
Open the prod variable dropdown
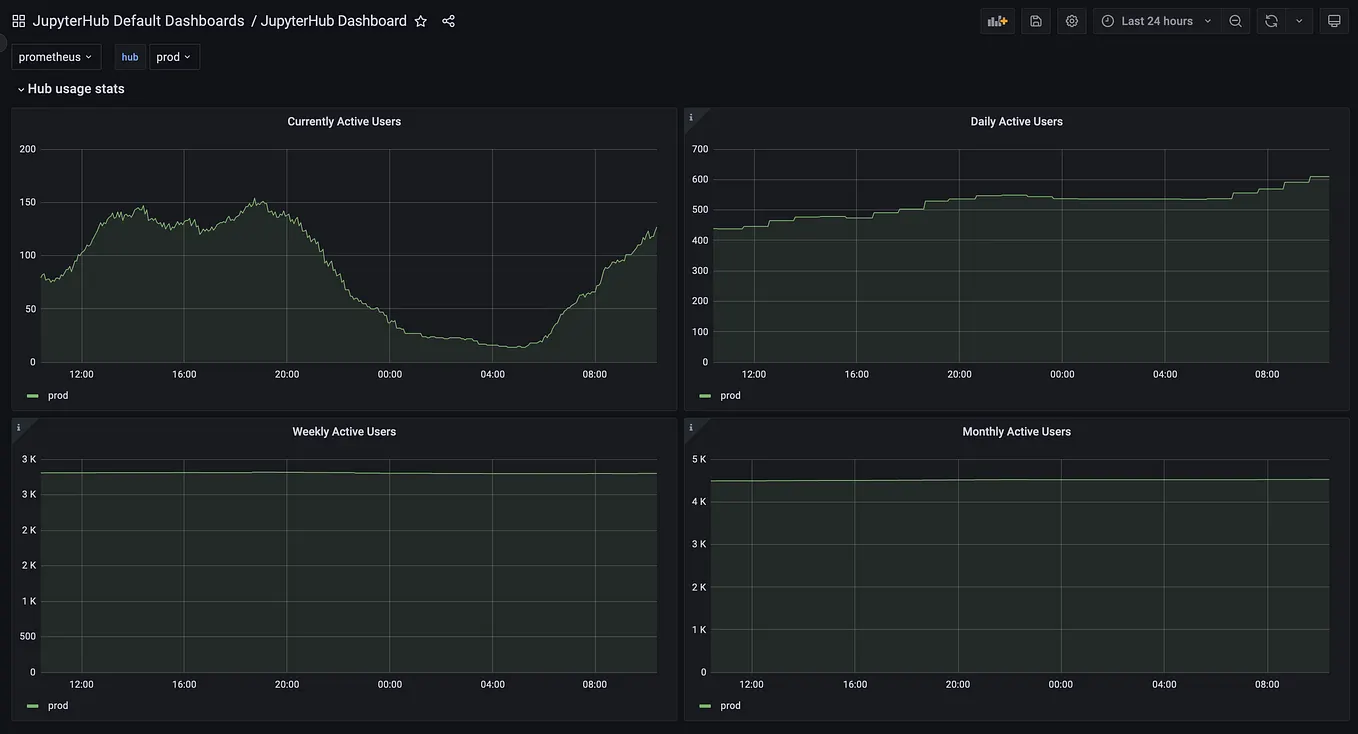[x=174, y=56]
